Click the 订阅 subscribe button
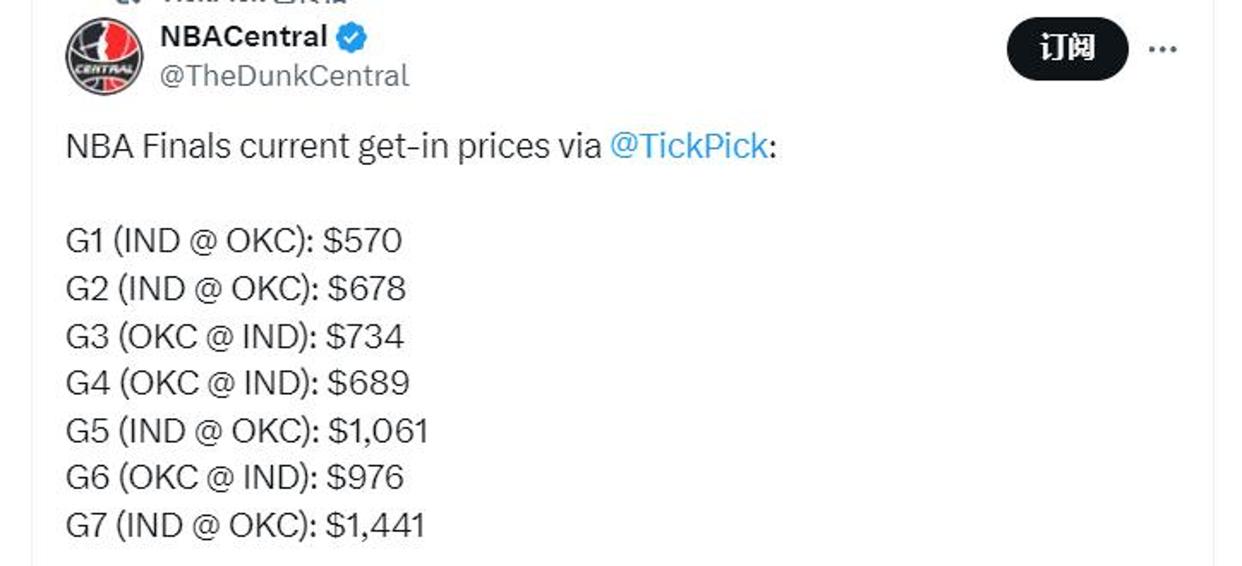This screenshot has height=566, width=1242. click(1067, 48)
